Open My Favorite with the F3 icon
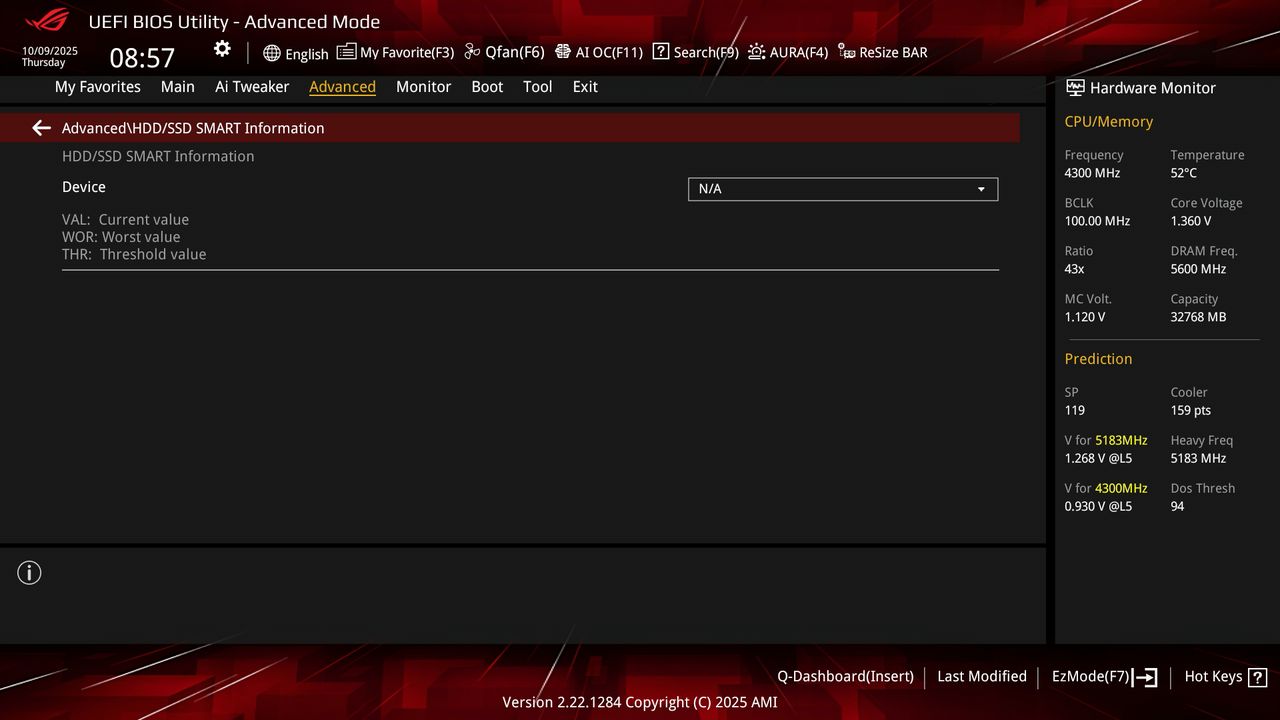Image resolution: width=1280 pixels, height=720 pixels. coord(345,52)
